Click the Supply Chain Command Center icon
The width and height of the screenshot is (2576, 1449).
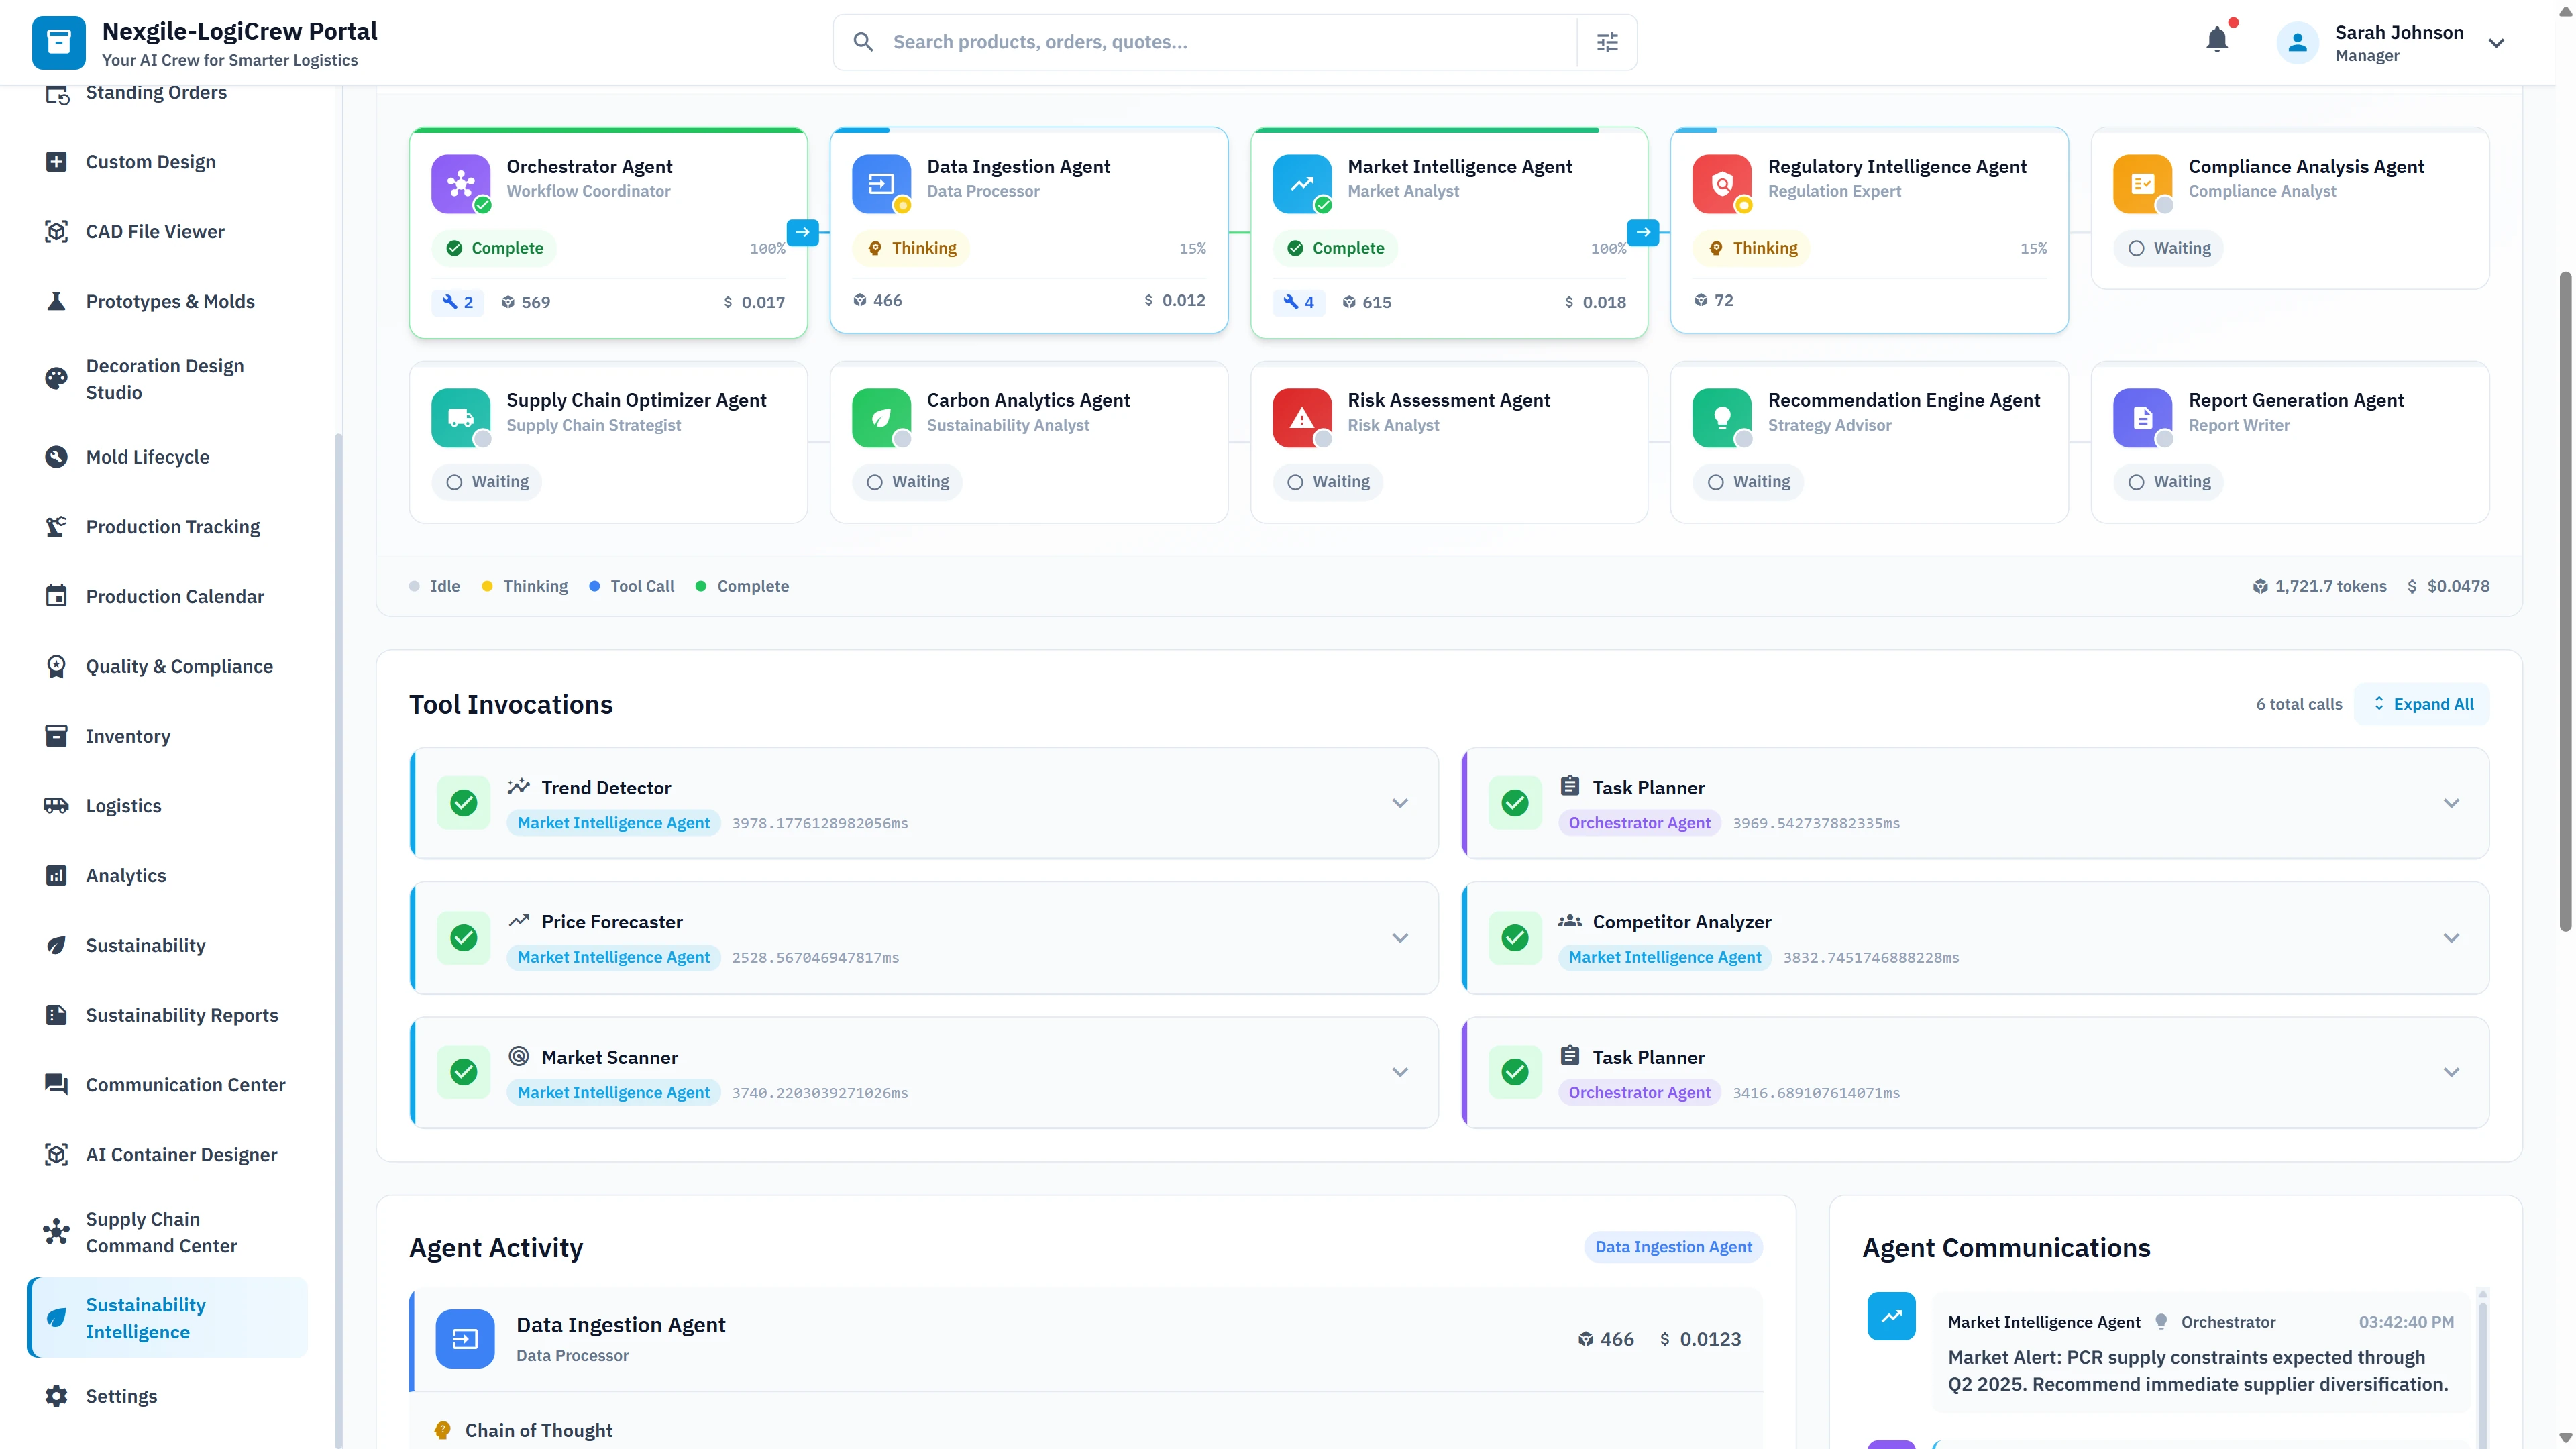(57, 1232)
